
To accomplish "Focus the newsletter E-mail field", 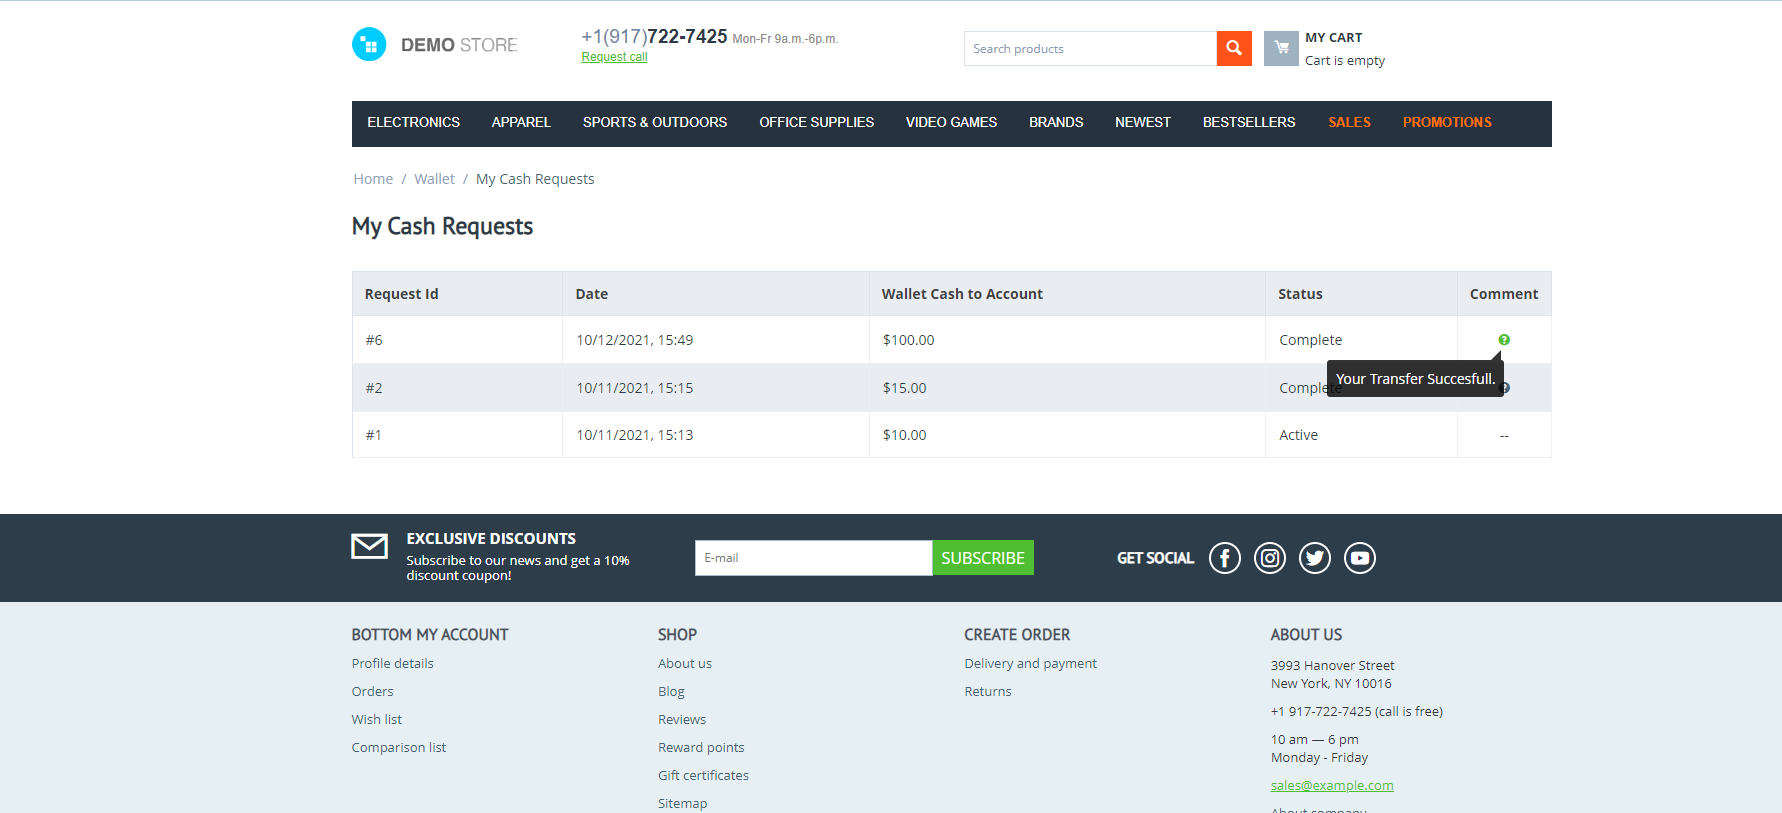I will click(814, 558).
